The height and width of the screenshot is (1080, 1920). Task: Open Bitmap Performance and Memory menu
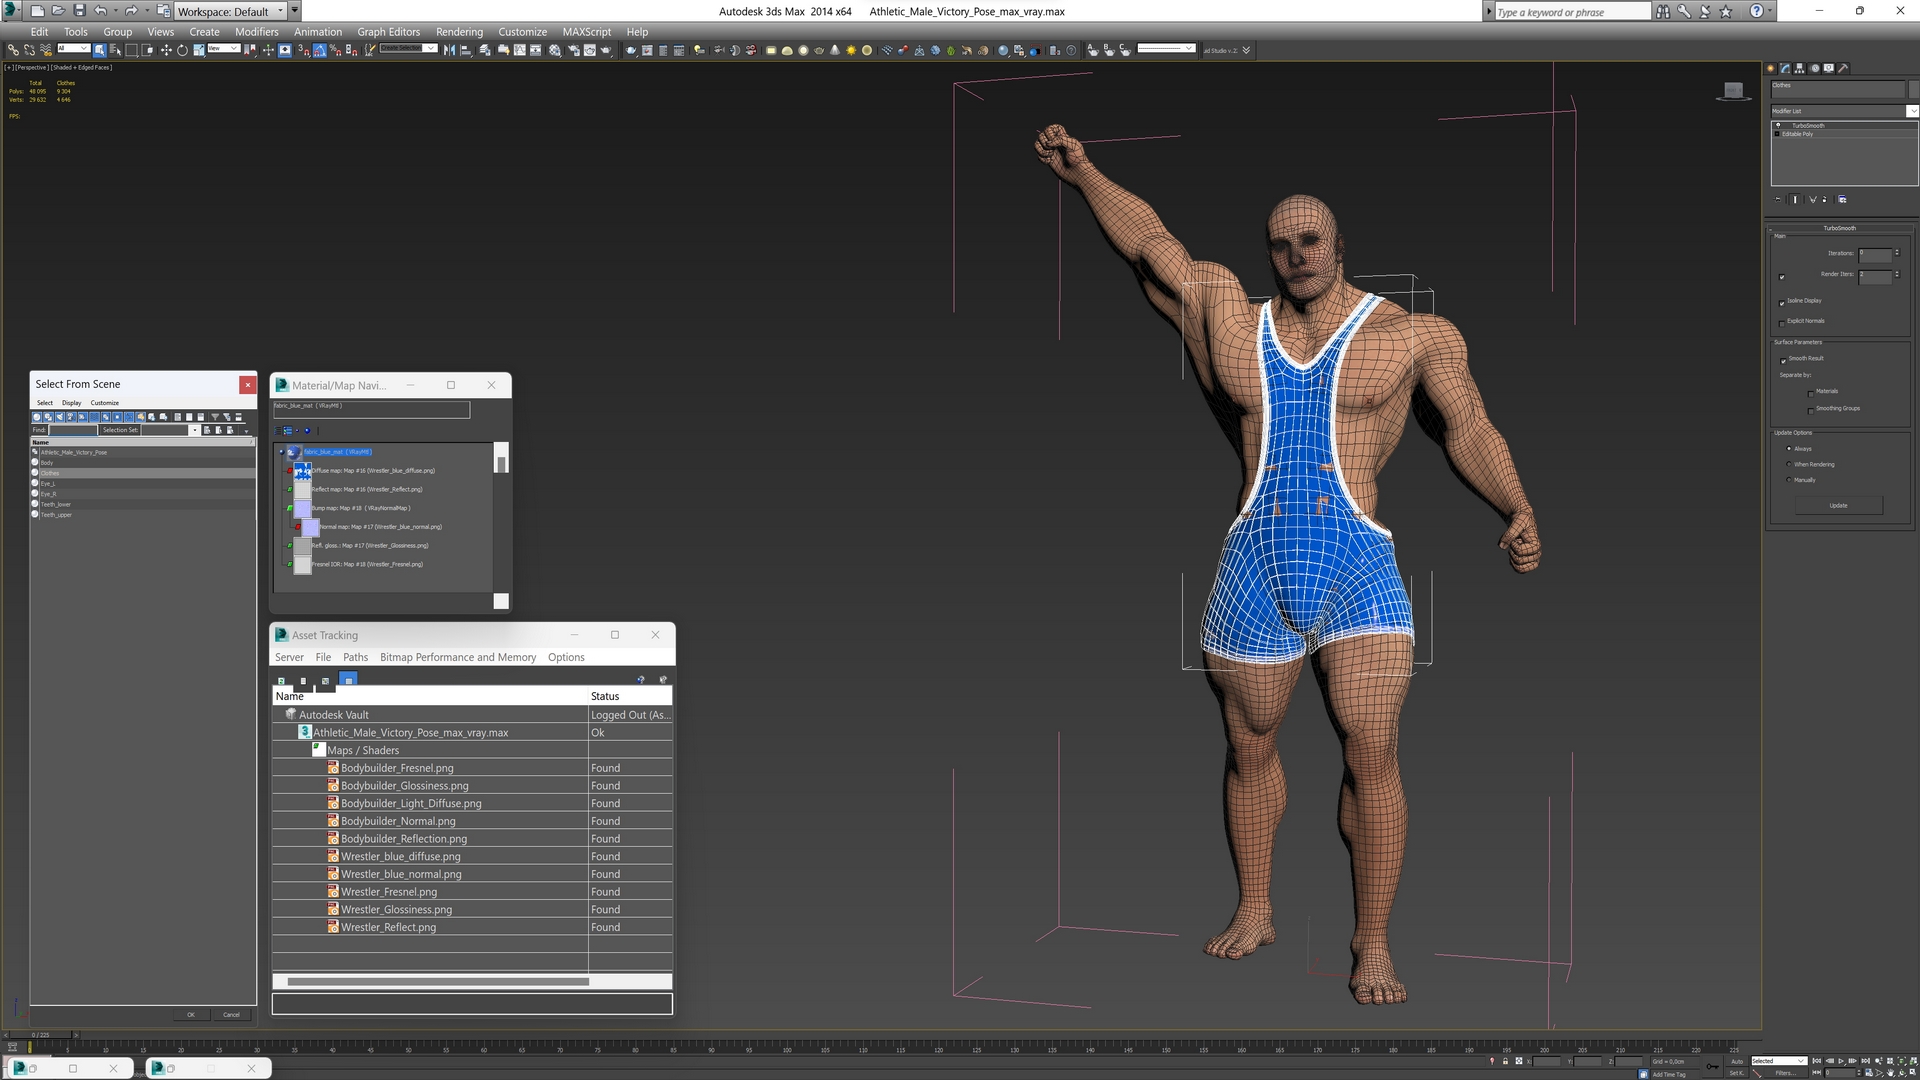(x=457, y=657)
